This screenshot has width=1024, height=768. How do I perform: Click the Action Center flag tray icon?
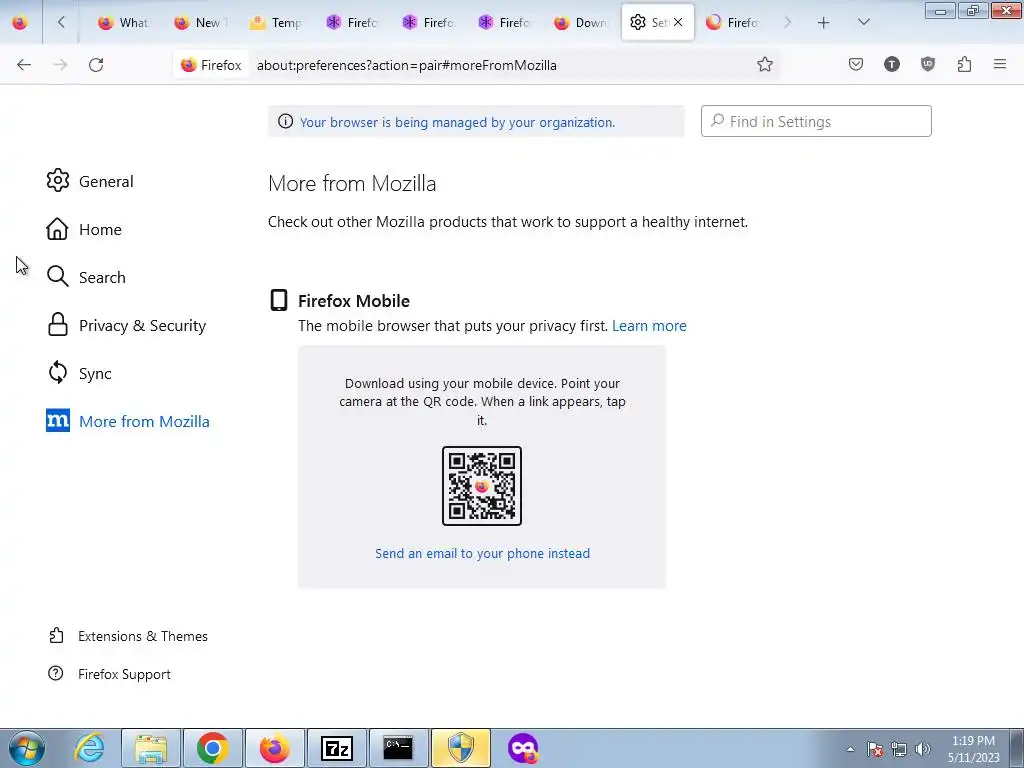pyautogui.click(x=875, y=749)
